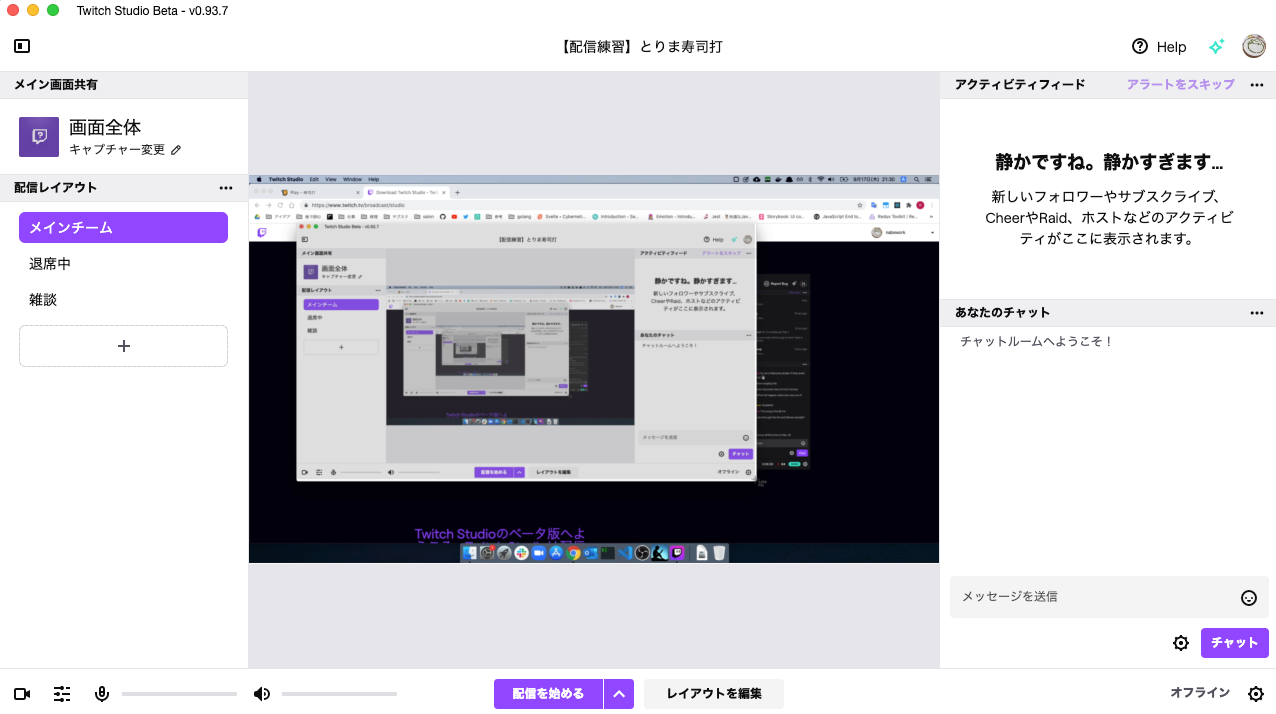The image size is (1276, 714).
Task: Adjust the speaker volume slider
Action: (x=339, y=694)
